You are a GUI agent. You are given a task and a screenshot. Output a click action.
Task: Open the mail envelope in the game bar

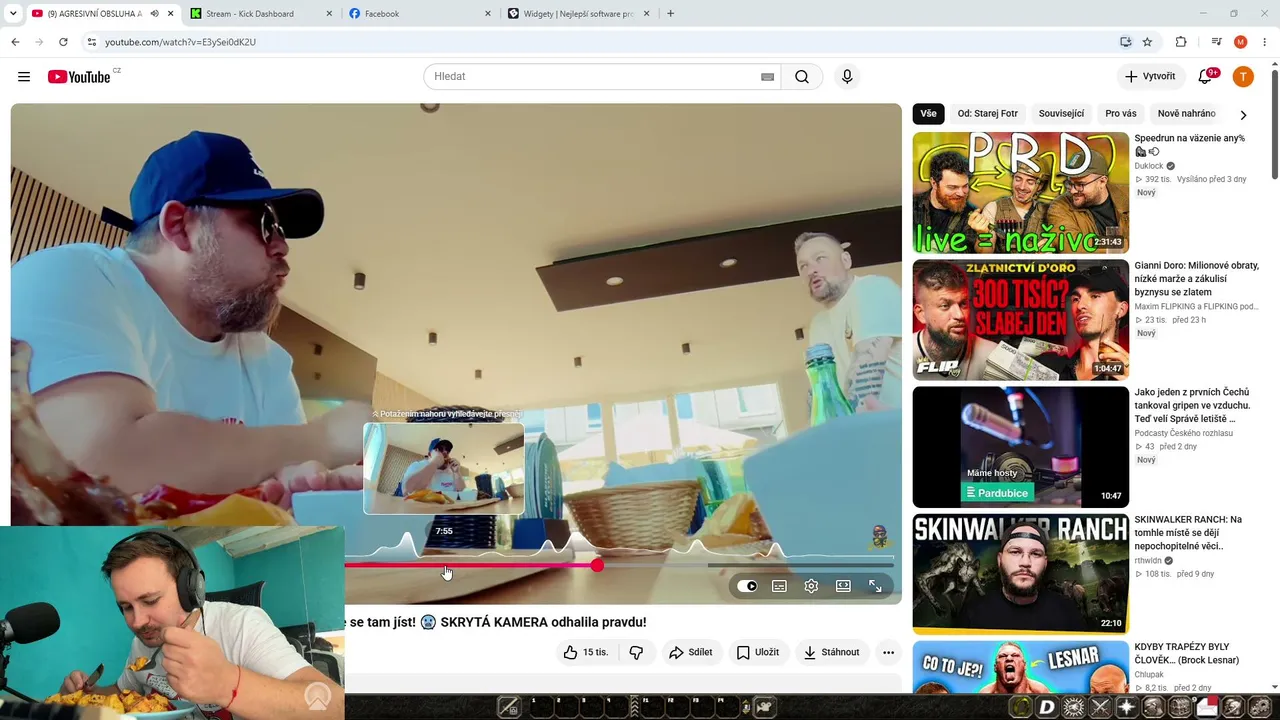pyautogui.click(x=1206, y=708)
